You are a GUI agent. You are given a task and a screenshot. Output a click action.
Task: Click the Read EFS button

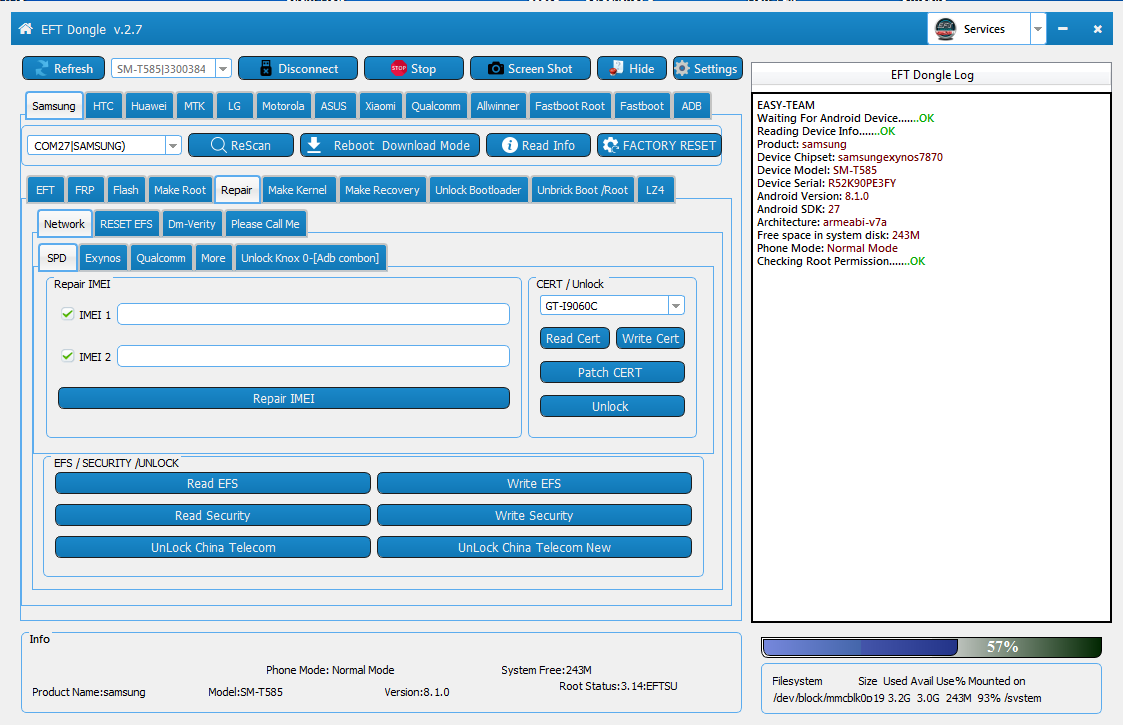[213, 484]
